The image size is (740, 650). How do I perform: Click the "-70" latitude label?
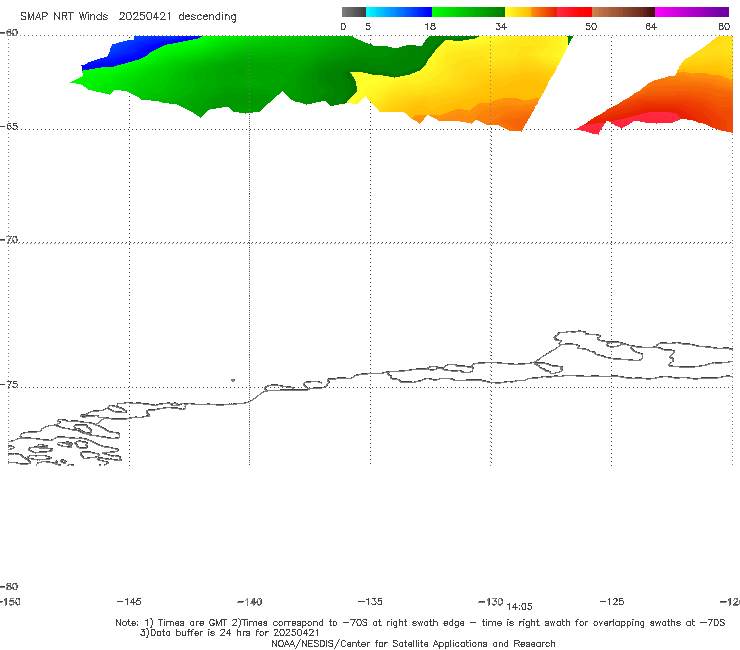9,240
